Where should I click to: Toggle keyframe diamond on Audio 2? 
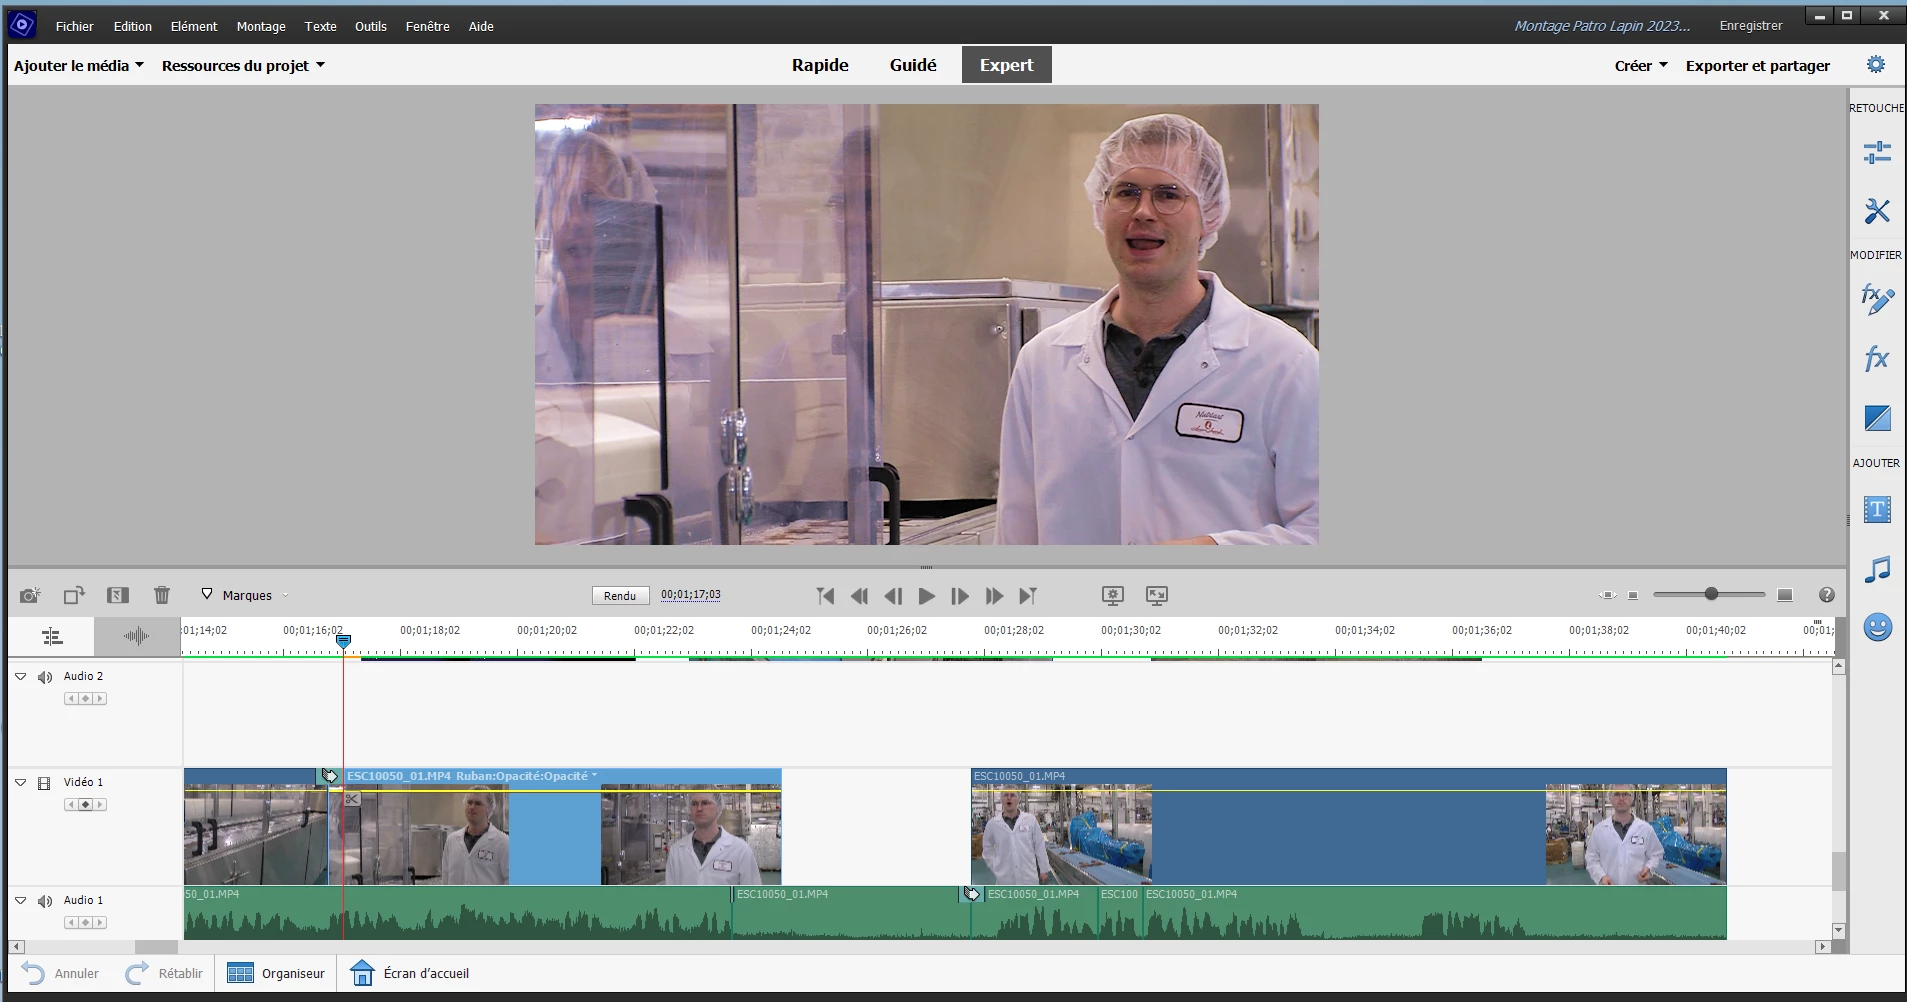(85, 699)
